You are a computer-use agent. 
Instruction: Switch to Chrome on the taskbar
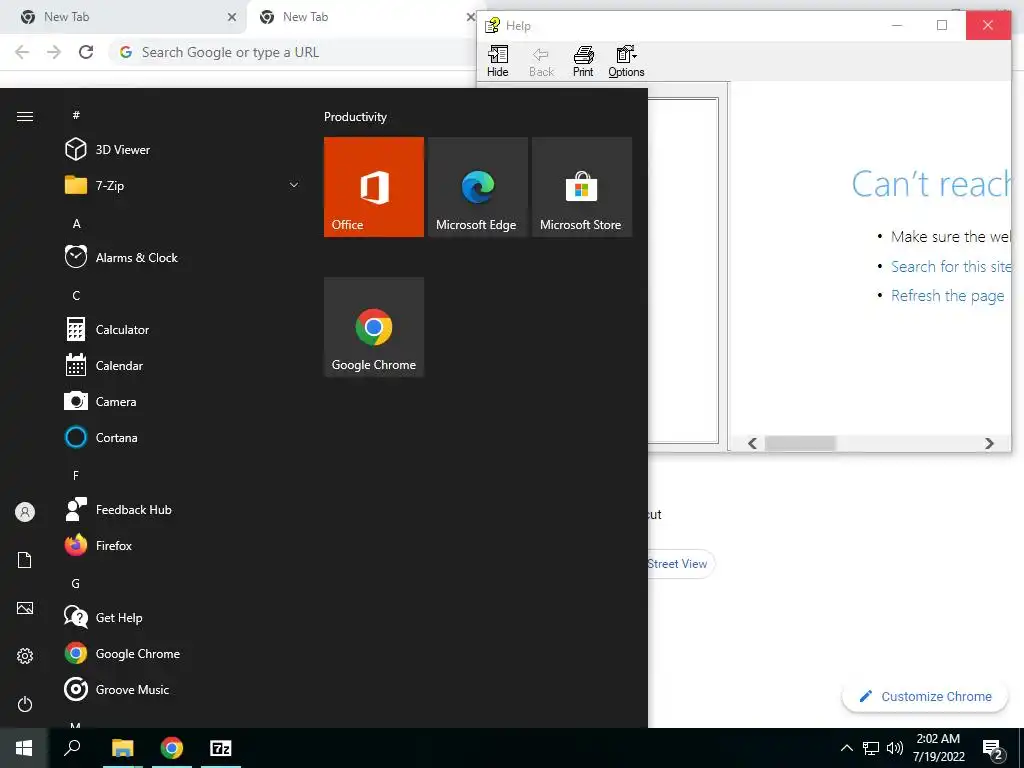click(172, 748)
